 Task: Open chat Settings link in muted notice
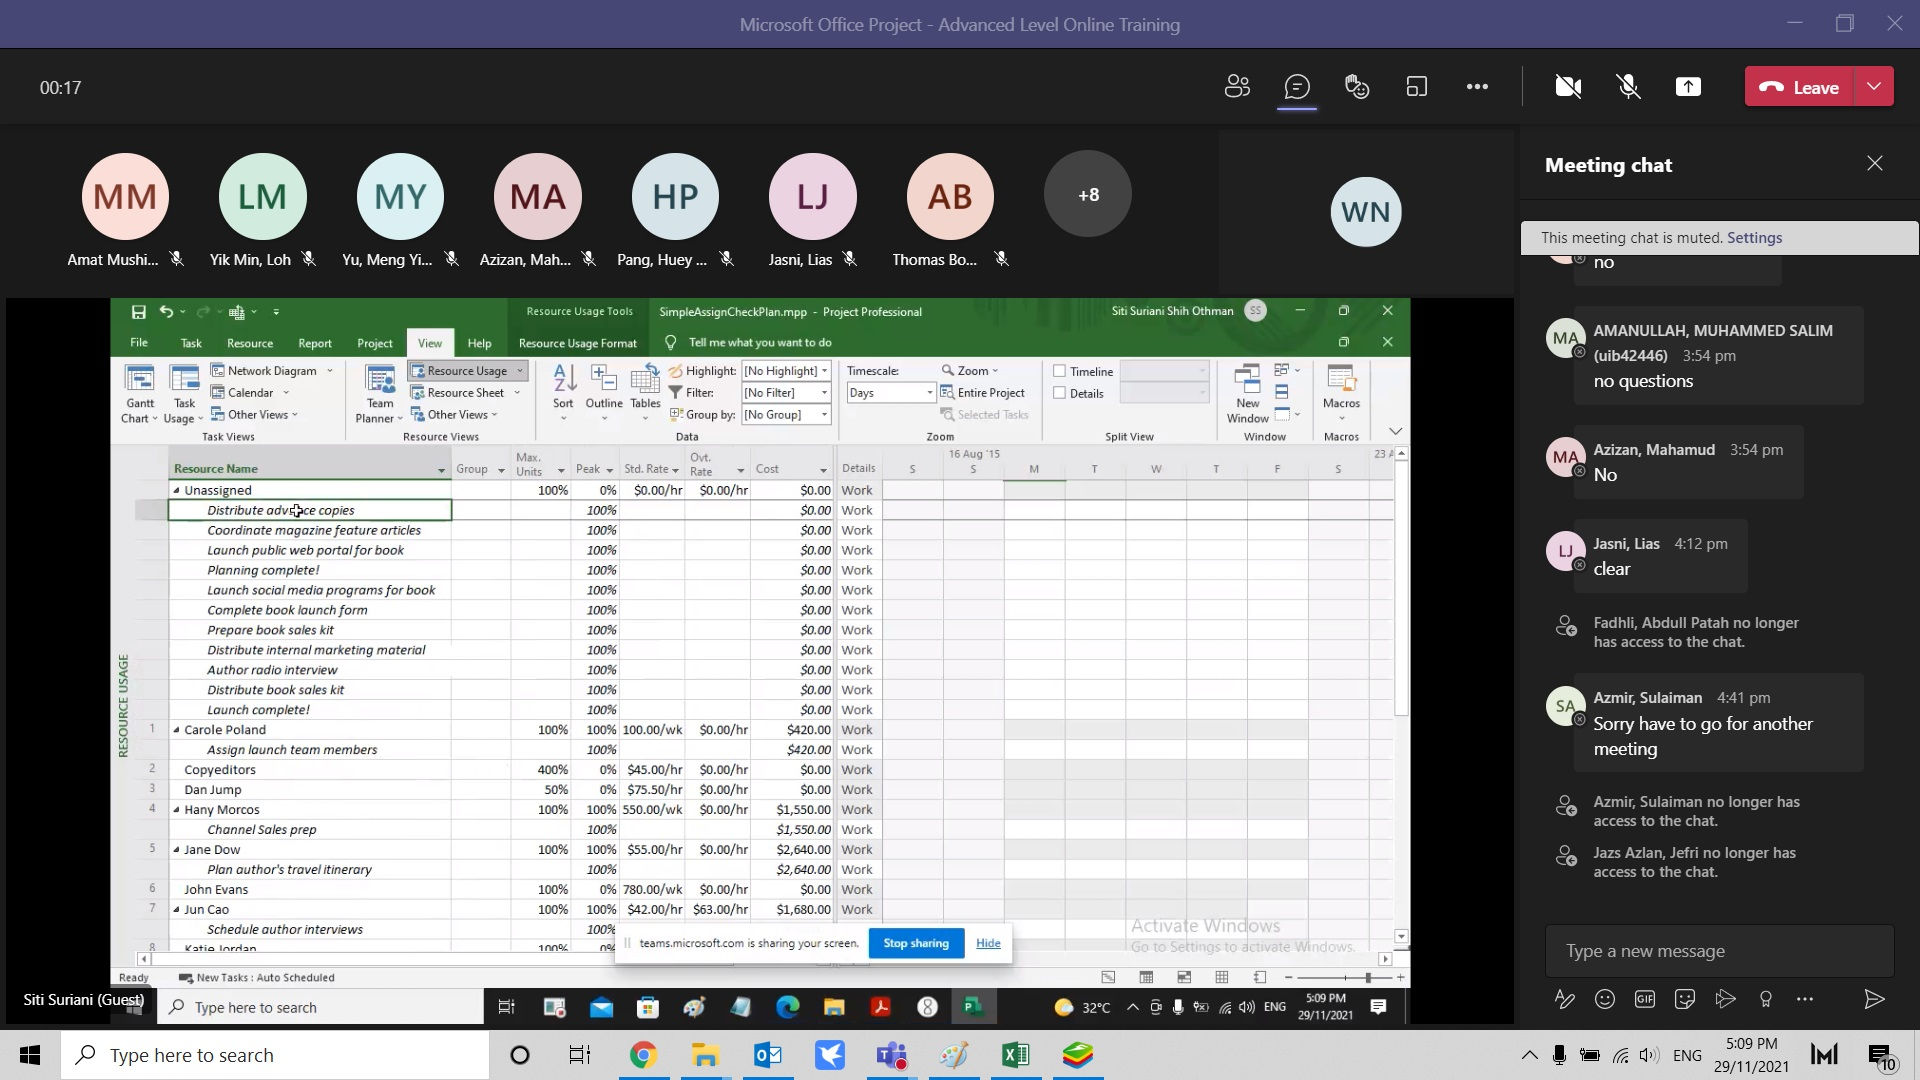[x=1754, y=238]
